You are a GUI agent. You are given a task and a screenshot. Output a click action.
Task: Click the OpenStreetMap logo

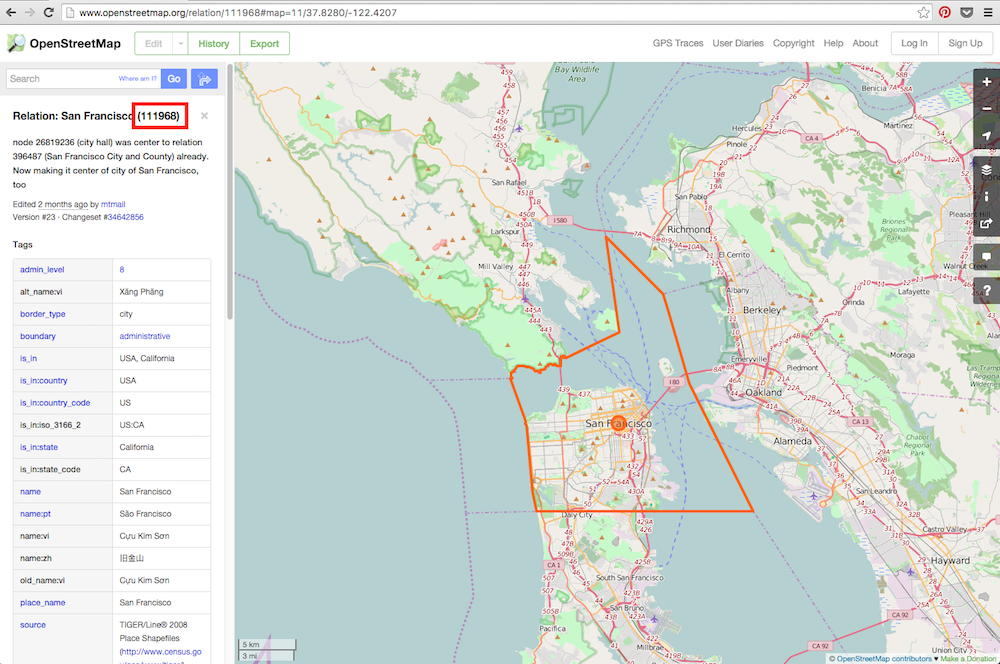tap(64, 43)
